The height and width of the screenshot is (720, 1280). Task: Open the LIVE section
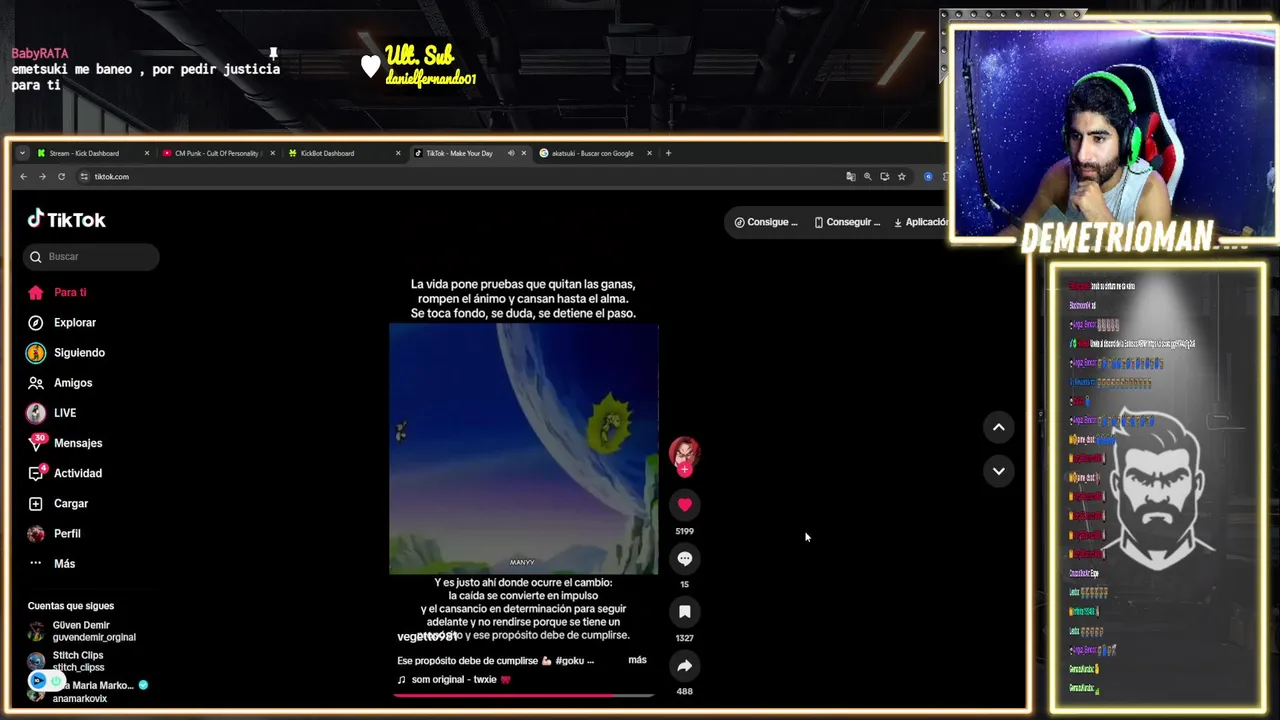point(65,413)
